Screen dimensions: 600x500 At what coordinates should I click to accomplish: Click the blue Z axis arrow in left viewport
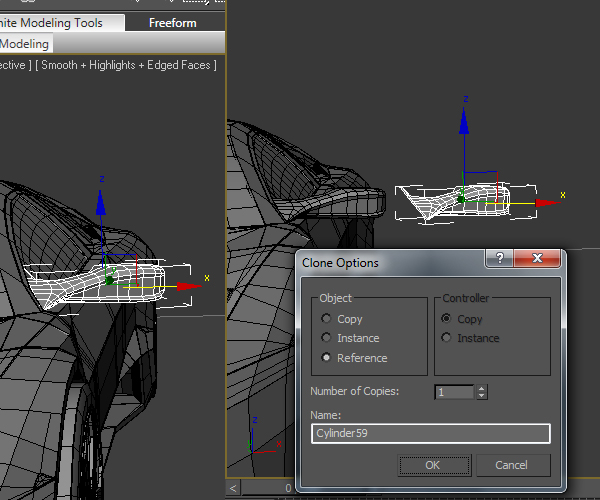pos(101,203)
